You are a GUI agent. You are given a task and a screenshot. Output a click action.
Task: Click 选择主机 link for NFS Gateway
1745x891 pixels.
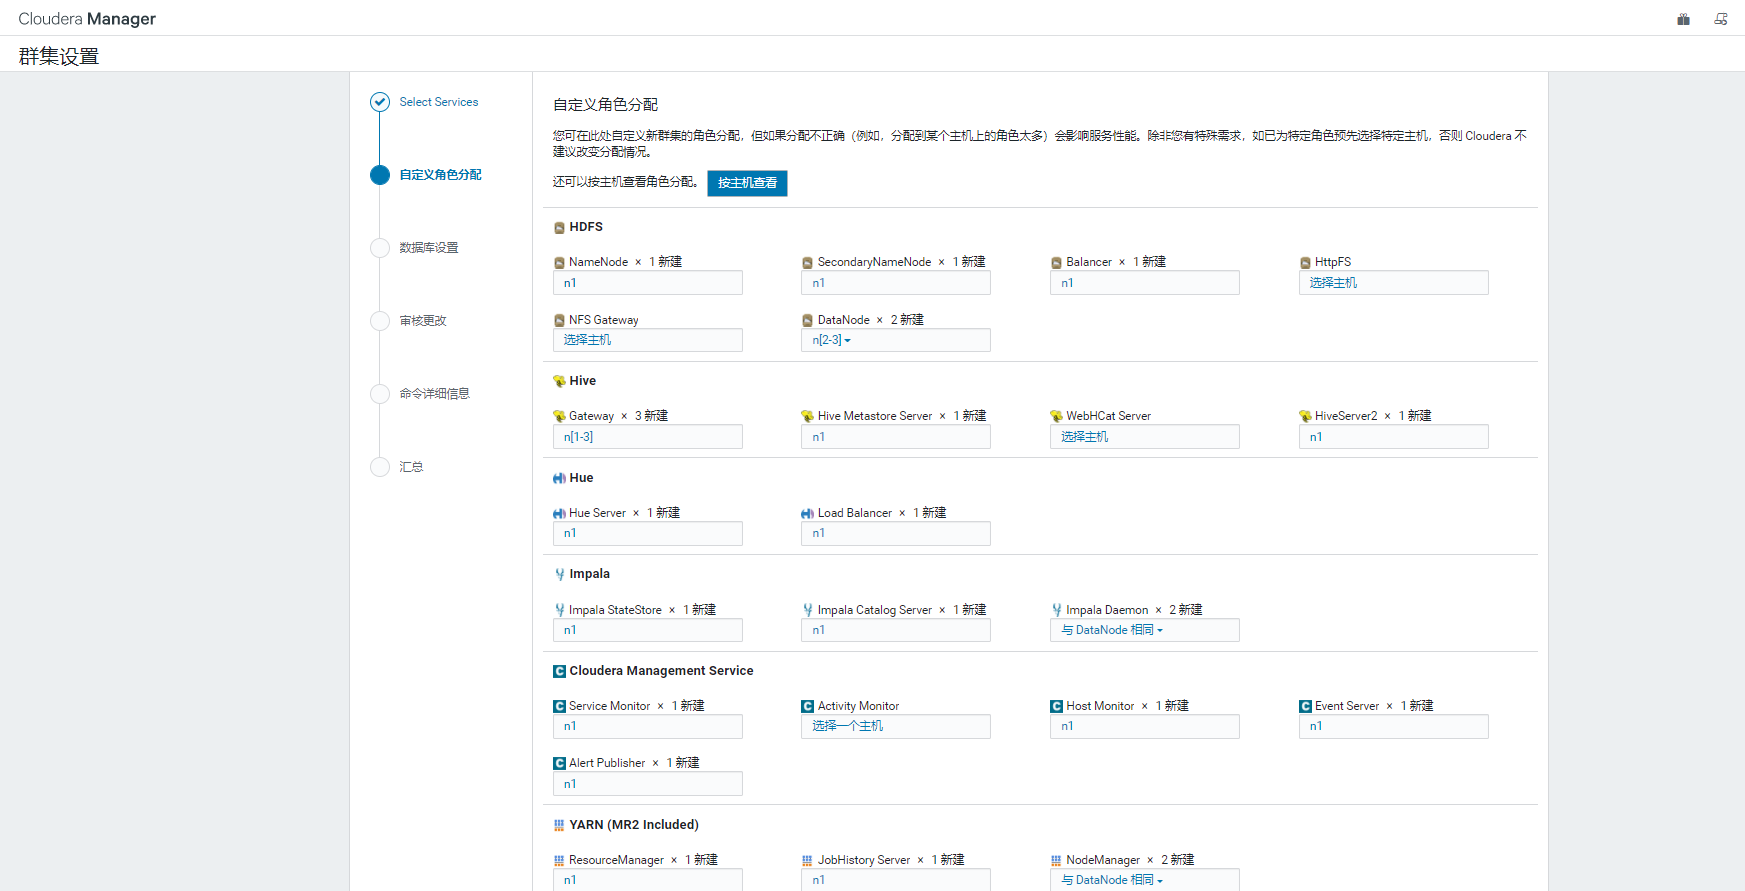[587, 341]
